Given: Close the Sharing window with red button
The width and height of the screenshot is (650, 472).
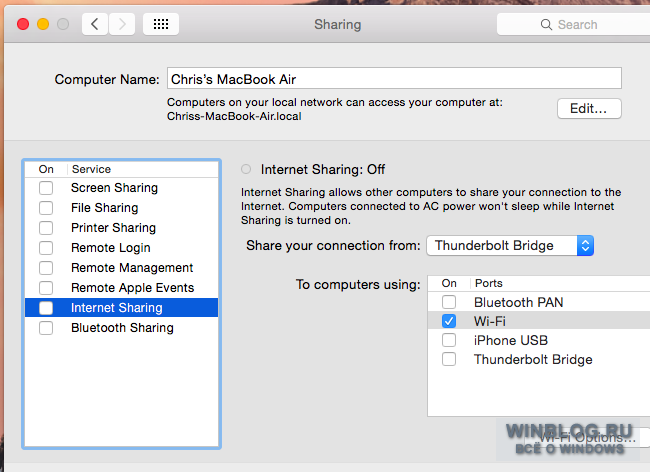Looking at the screenshot, I should click(23, 24).
